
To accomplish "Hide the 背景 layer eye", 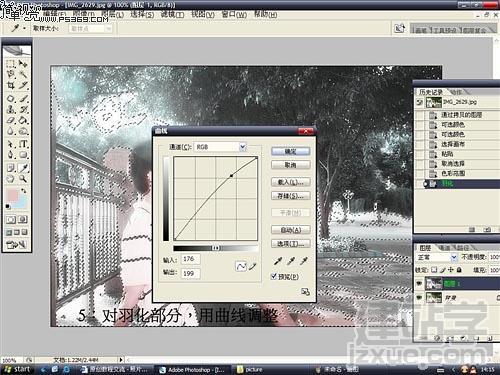I will tap(419, 297).
